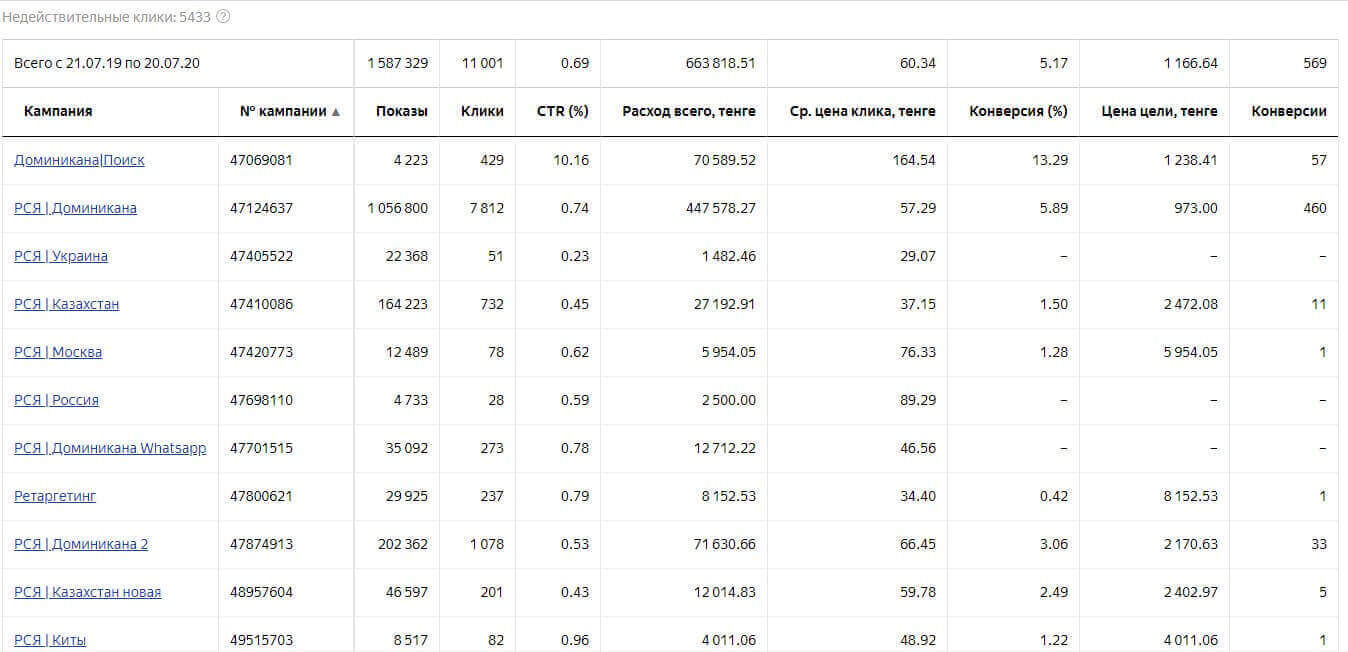Click the help icon next to invalid clicks

223,17
